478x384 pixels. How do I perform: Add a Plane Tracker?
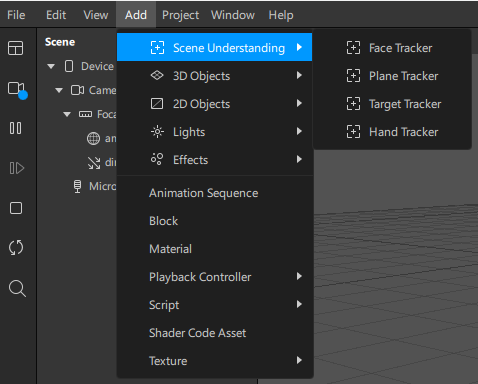(x=392, y=76)
